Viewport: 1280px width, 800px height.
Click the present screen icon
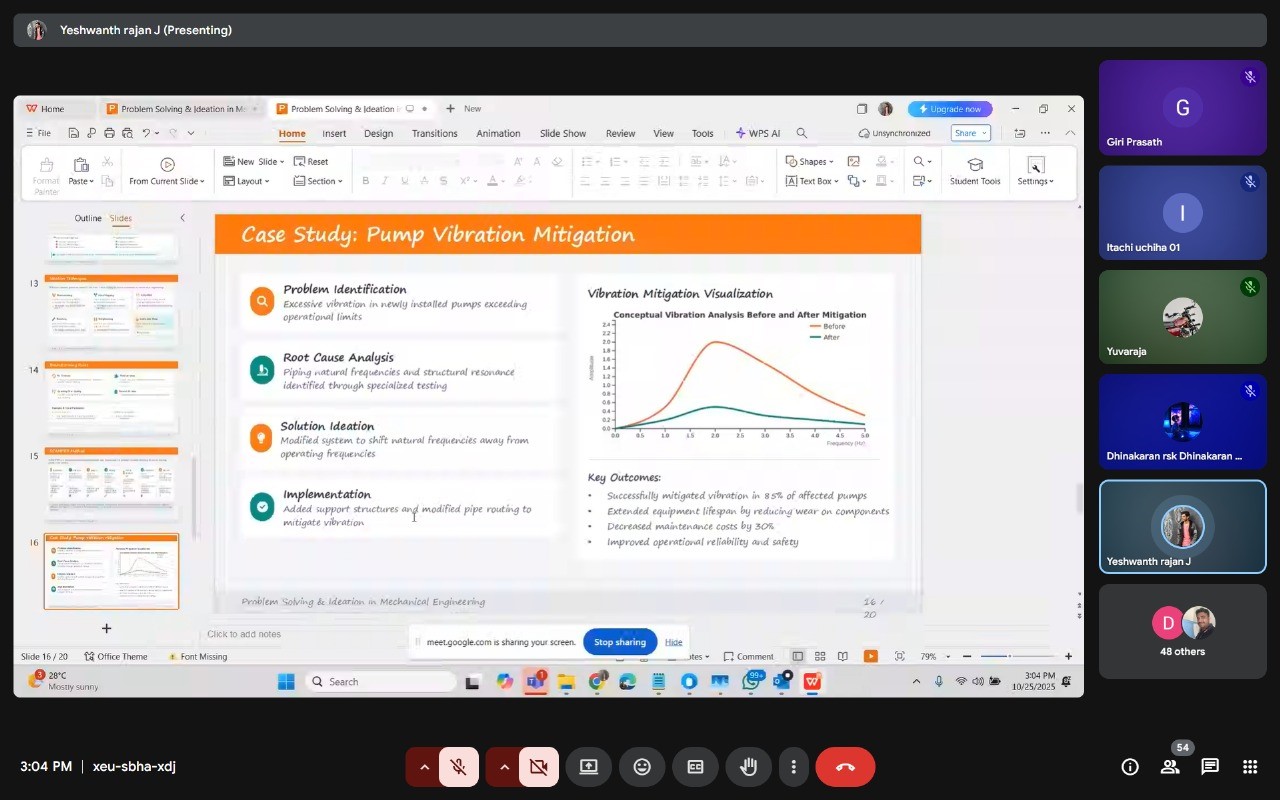tap(589, 767)
